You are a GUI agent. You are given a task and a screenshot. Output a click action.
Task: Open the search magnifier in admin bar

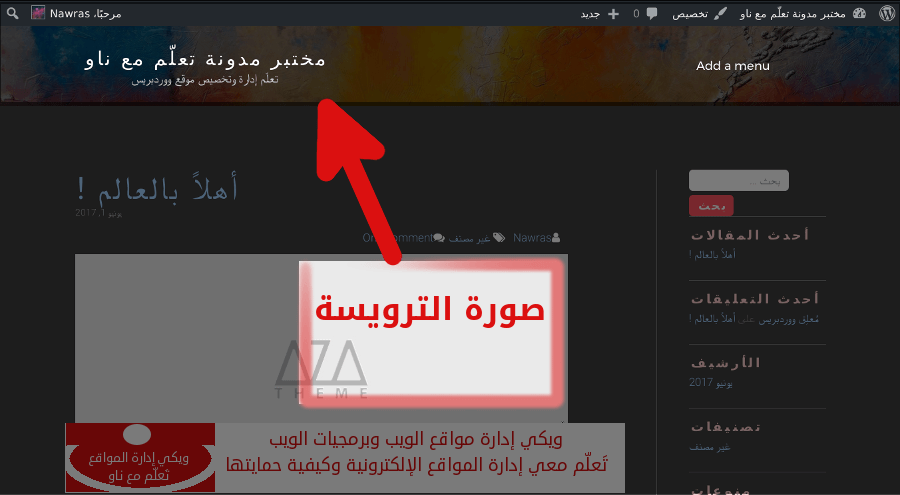(x=12, y=13)
